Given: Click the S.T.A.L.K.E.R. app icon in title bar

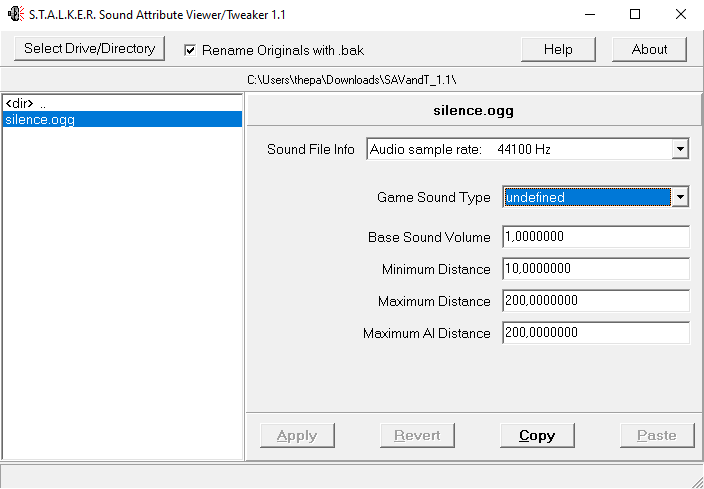Looking at the screenshot, I should click(x=16, y=14).
